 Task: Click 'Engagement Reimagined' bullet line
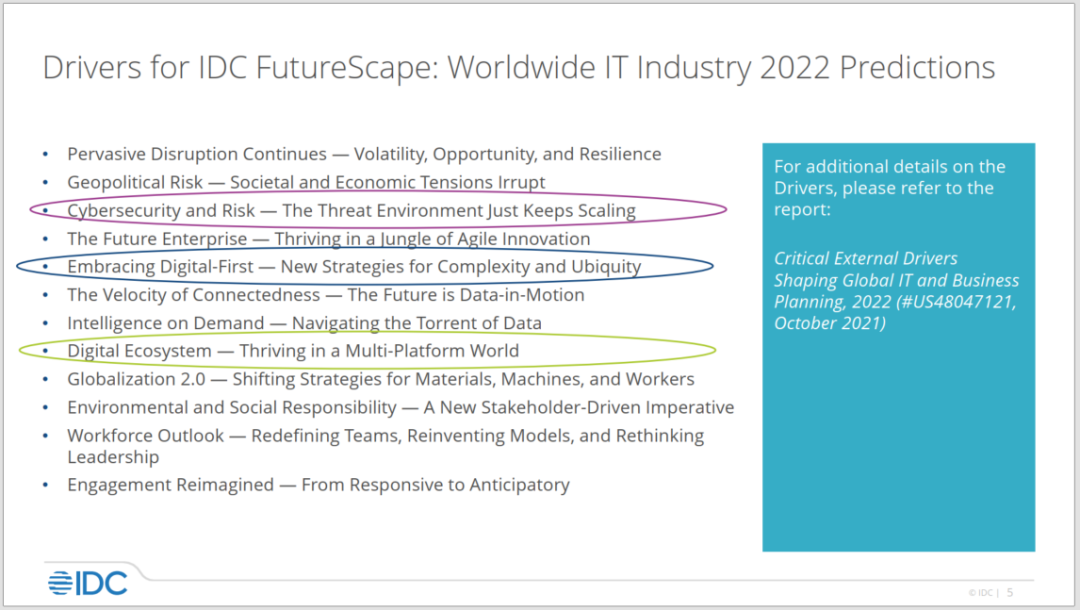coord(318,485)
